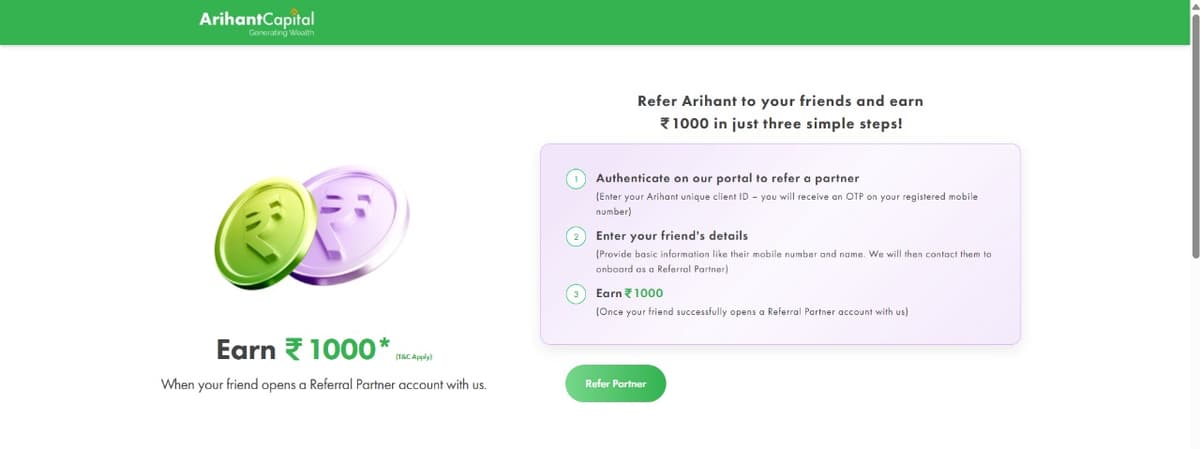Click the large 'Earn ₹1000' headline
This screenshot has height=449, width=1200.
pyautogui.click(x=296, y=349)
